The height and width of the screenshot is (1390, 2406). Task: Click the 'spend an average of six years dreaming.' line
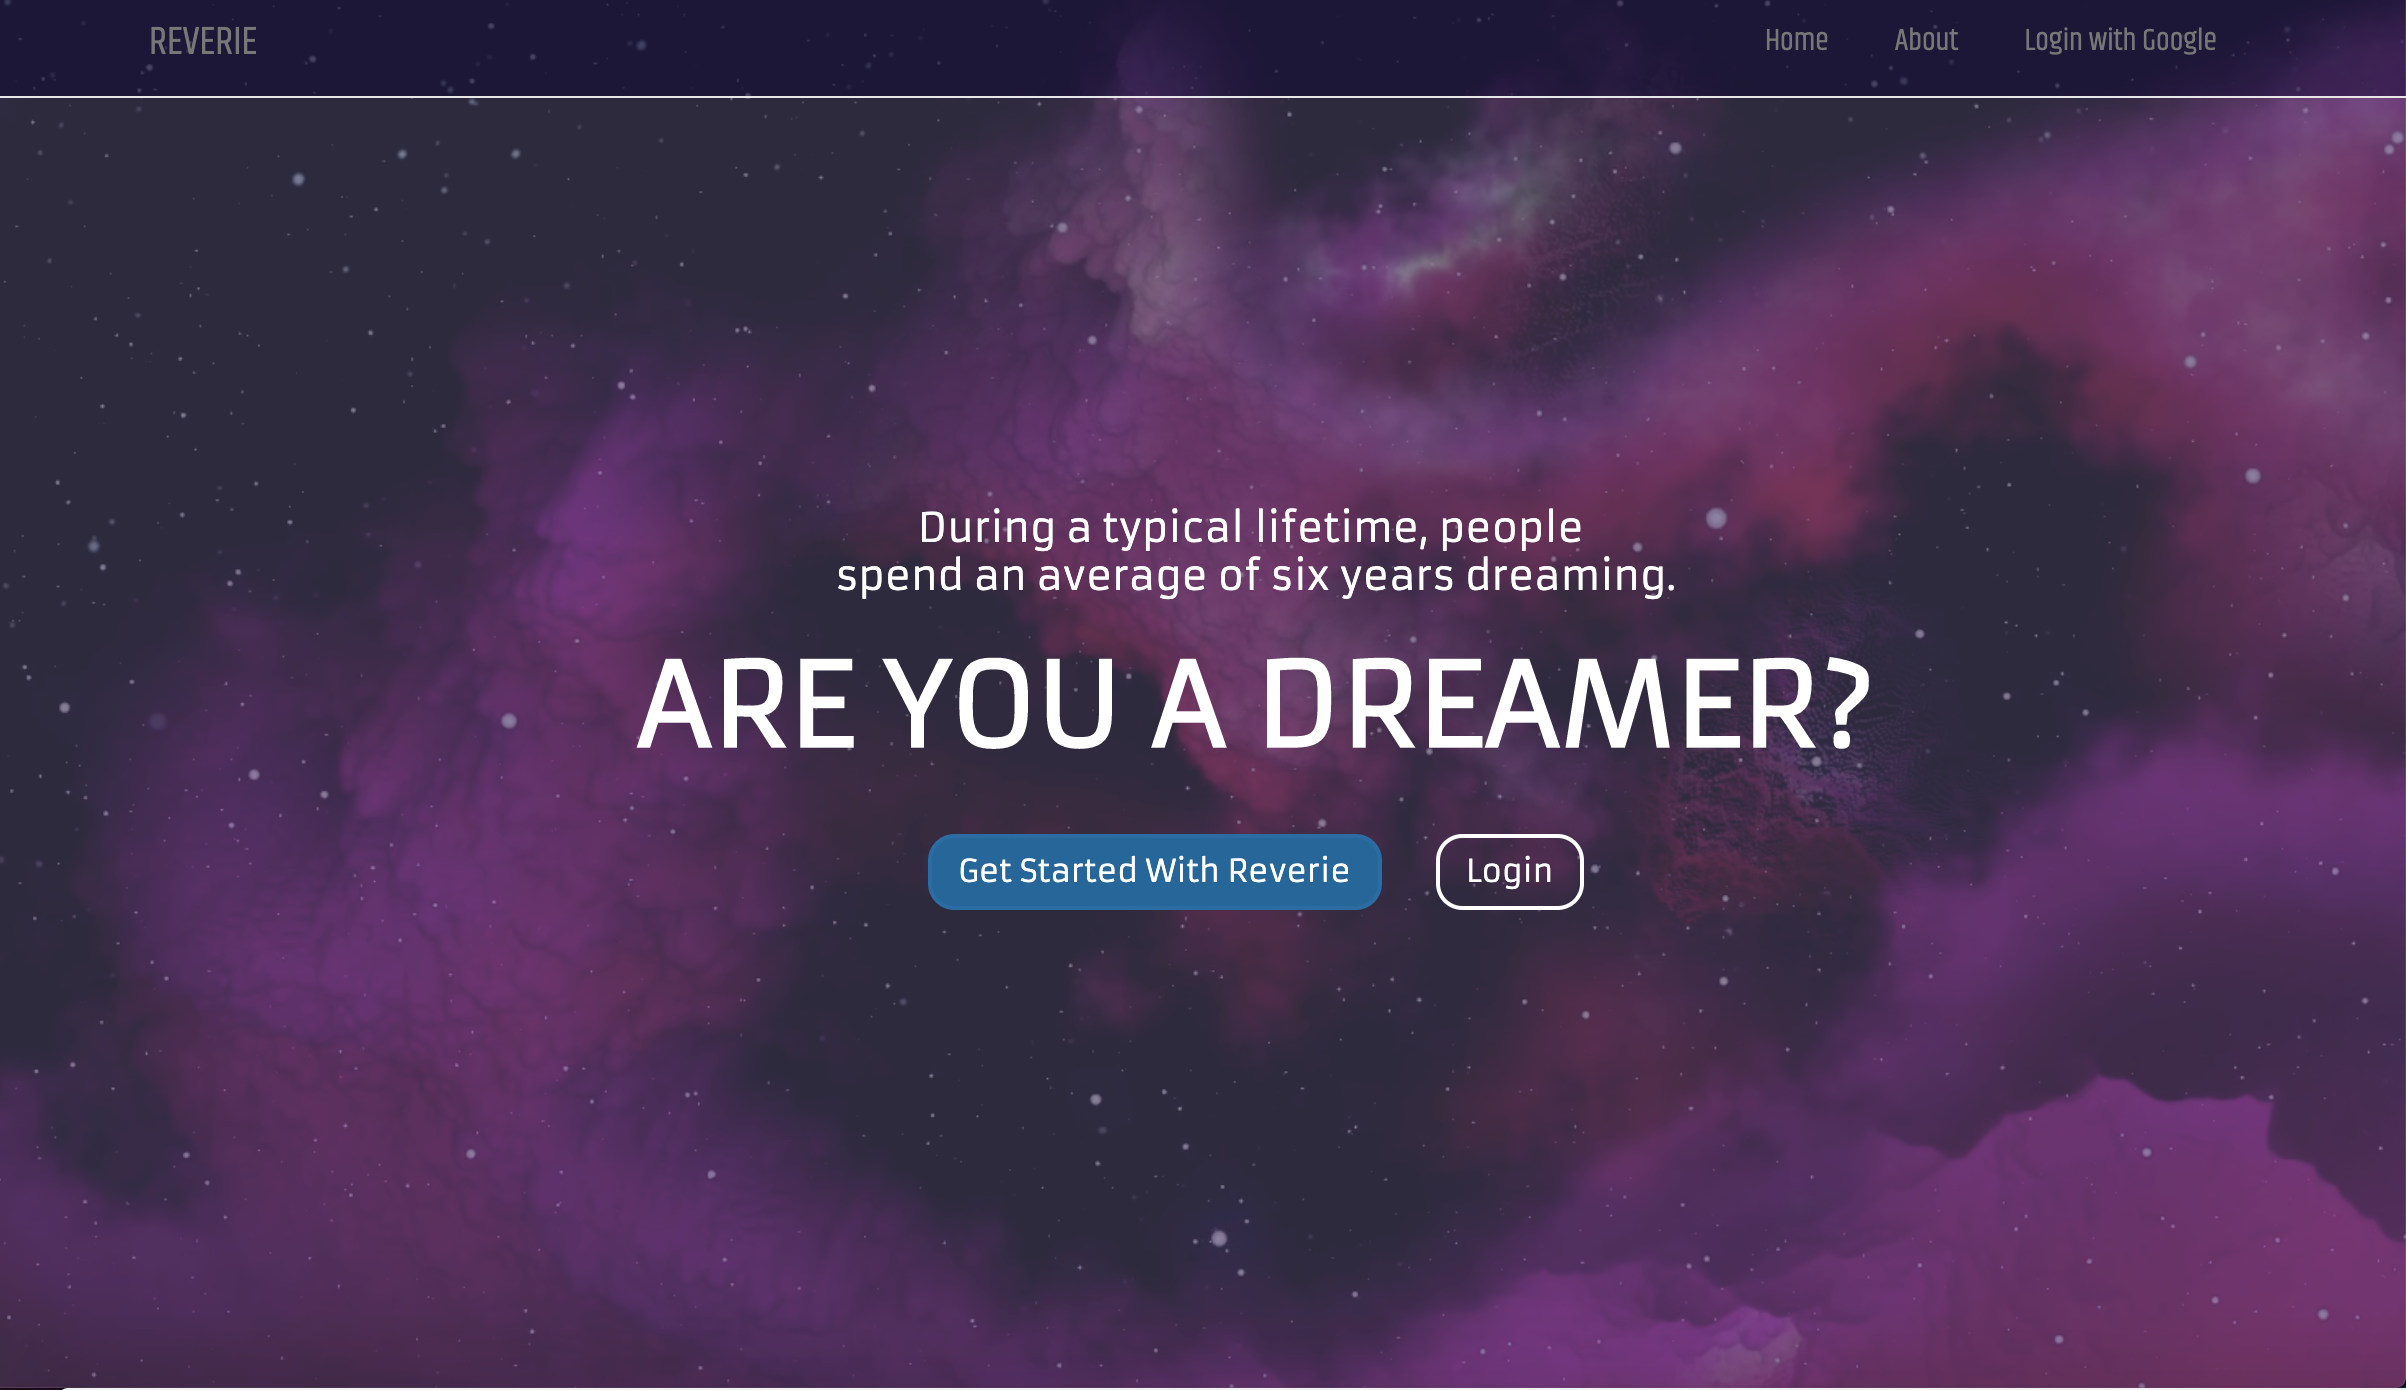coord(1256,576)
